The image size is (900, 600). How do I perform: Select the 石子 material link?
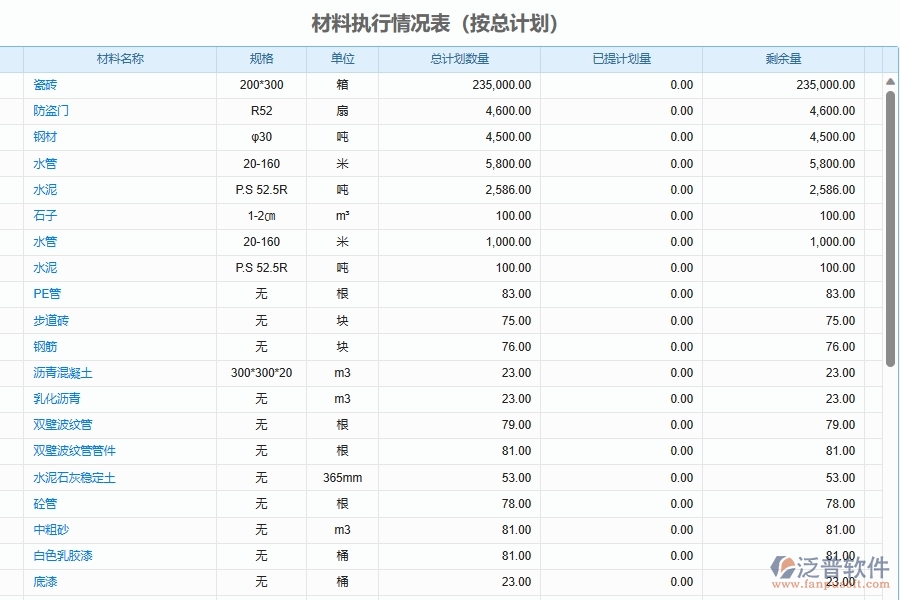[x=45, y=215]
